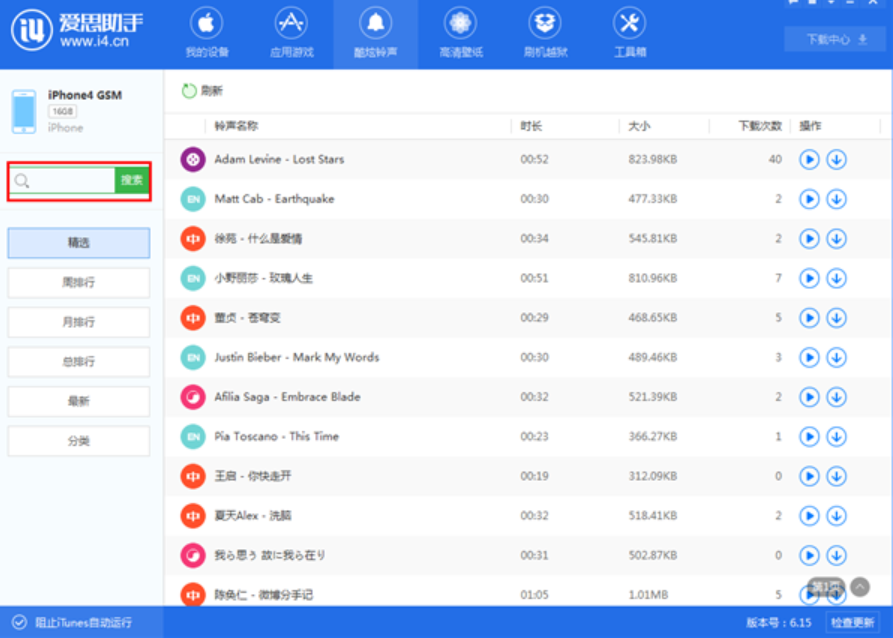Open the 下载中心 download center

point(836,40)
